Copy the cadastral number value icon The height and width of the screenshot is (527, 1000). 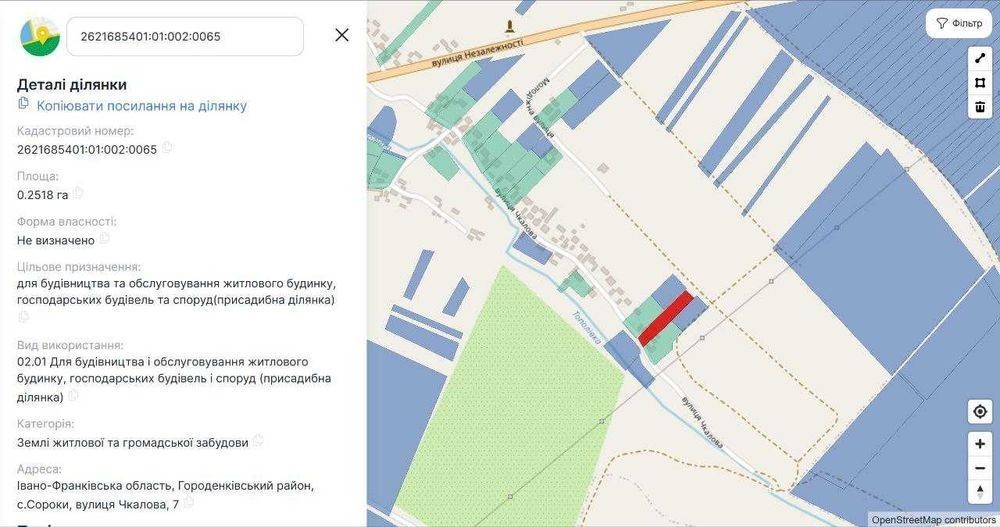pyautogui.click(x=167, y=147)
